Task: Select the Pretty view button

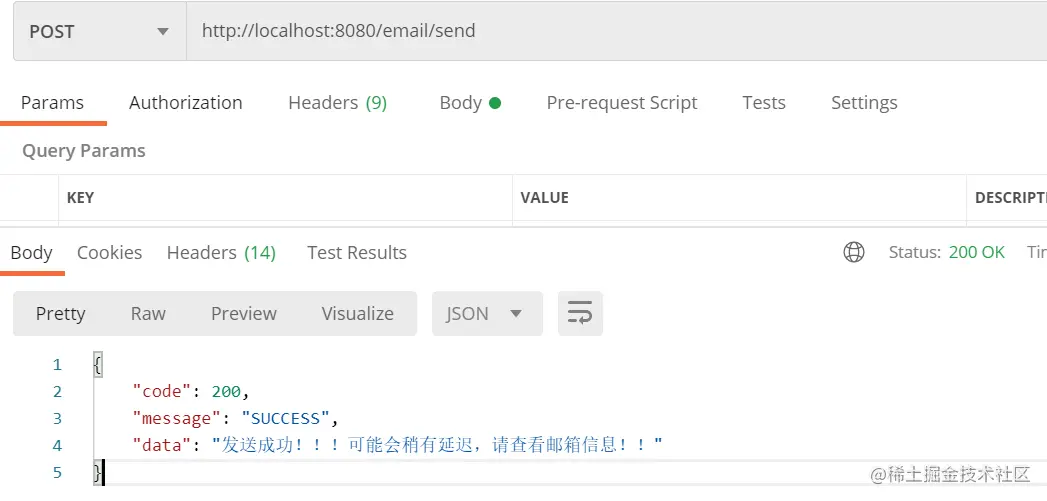Action: tap(61, 313)
